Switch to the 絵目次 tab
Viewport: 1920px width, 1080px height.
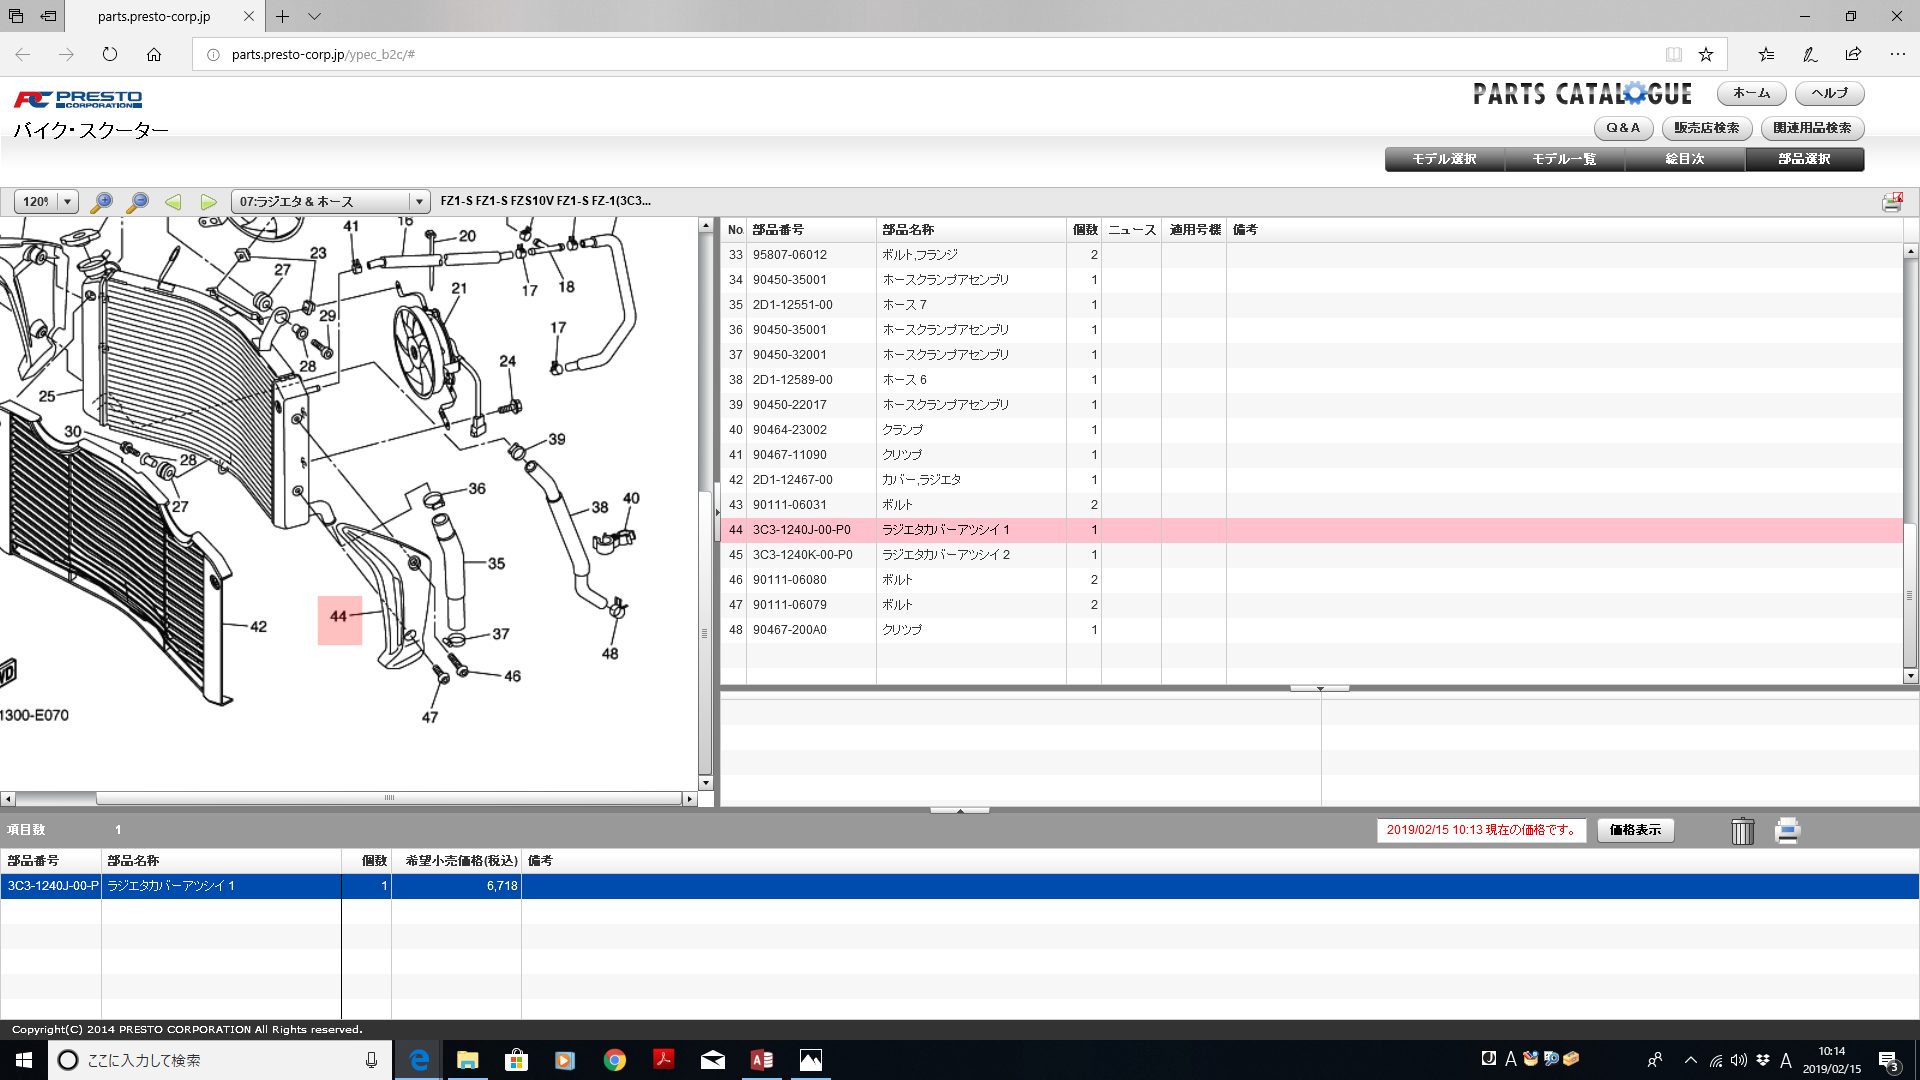(1684, 159)
